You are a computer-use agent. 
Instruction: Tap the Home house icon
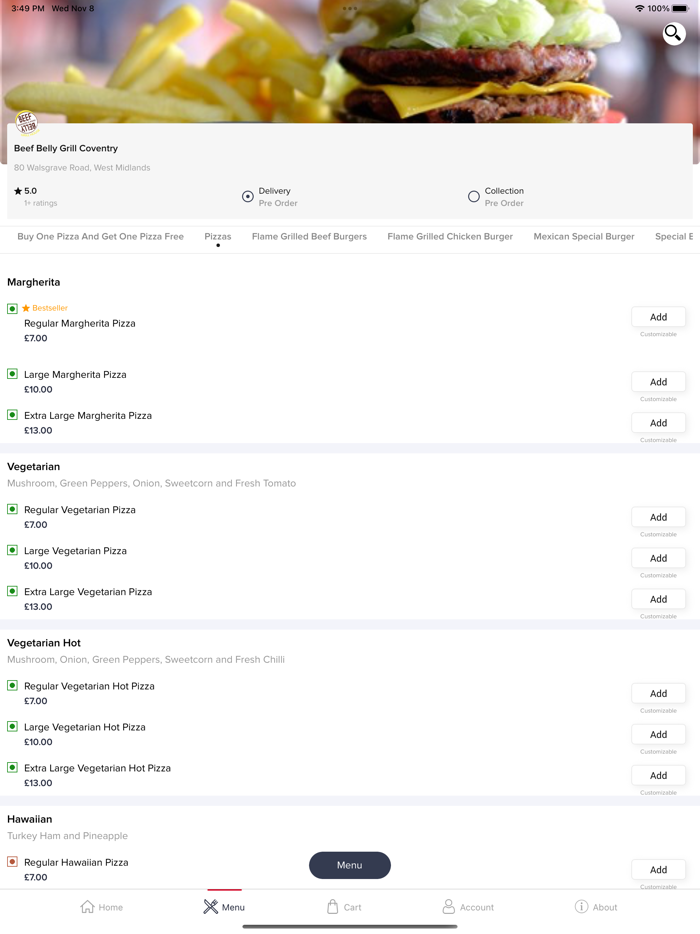88,907
